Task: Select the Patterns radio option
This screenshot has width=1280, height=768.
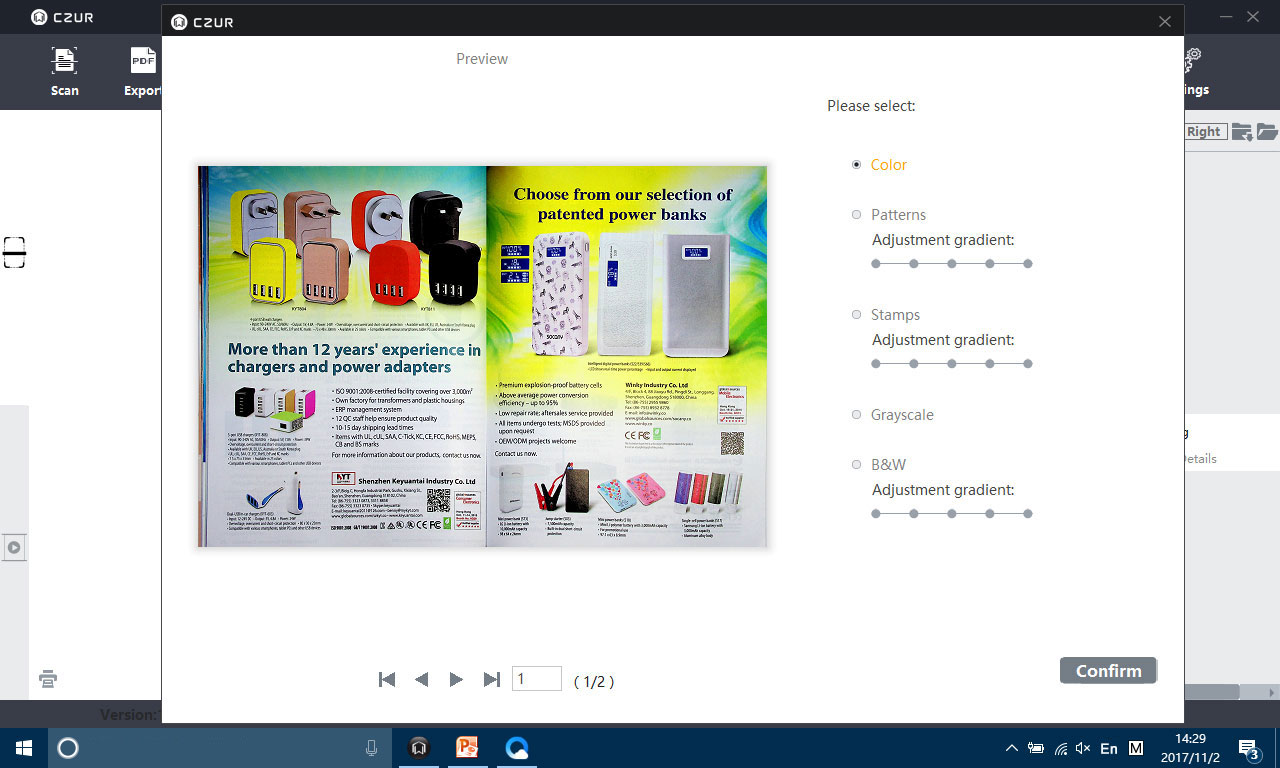Action: point(856,215)
